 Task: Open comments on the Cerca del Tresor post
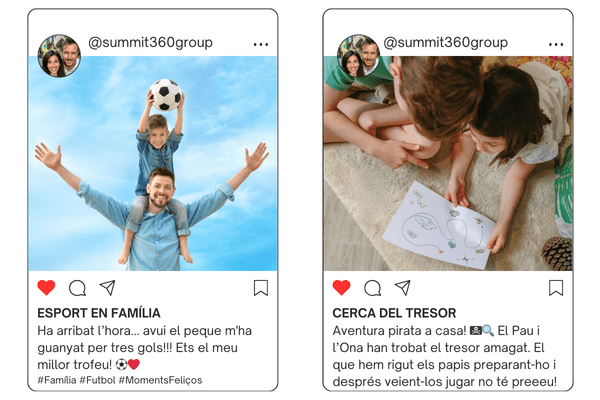point(372,288)
